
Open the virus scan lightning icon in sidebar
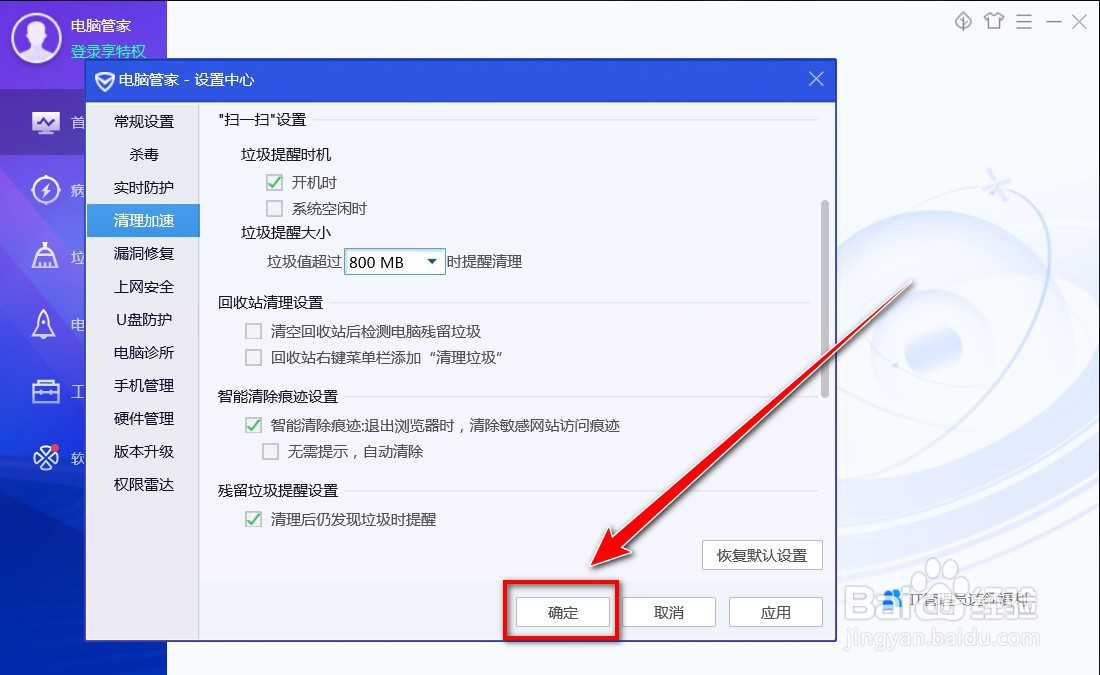pos(46,190)
